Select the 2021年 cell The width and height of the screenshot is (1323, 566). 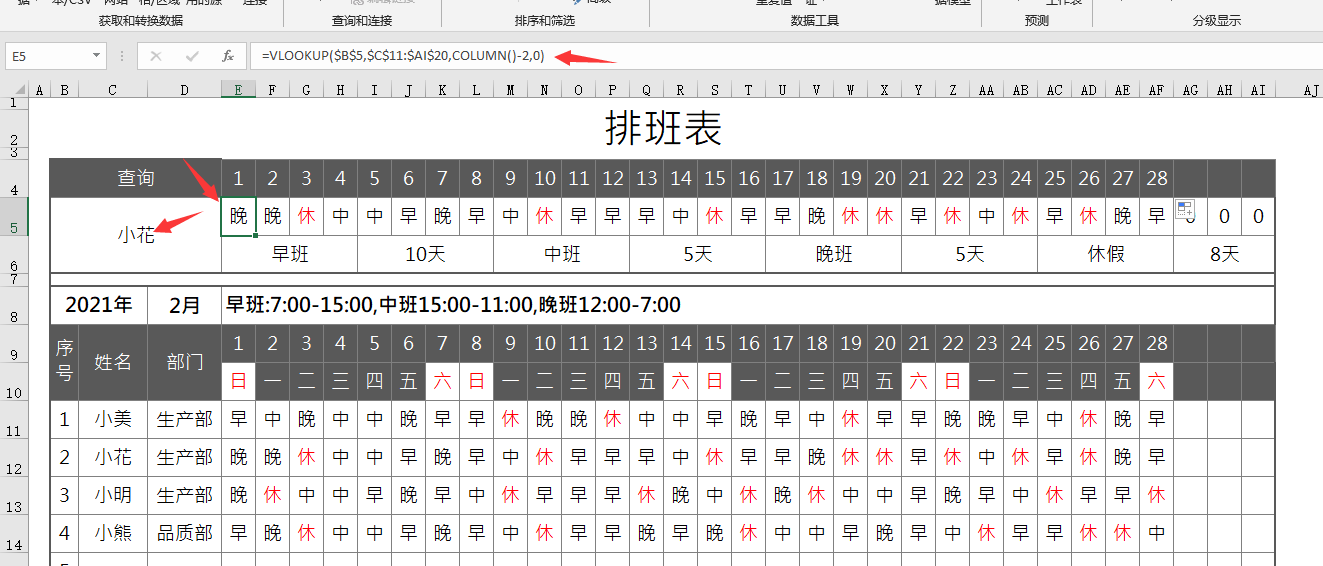click(98, 305)
